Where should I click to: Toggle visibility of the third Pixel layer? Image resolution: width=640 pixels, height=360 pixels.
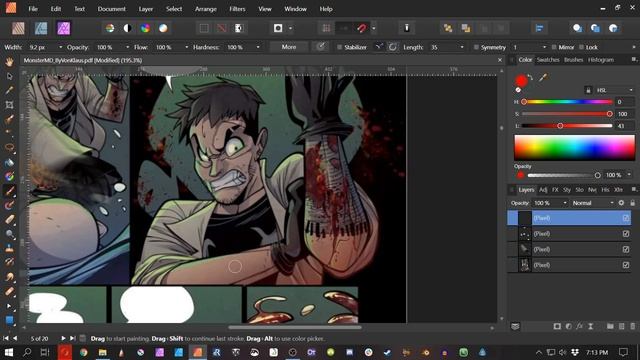(x=626, y=249)
